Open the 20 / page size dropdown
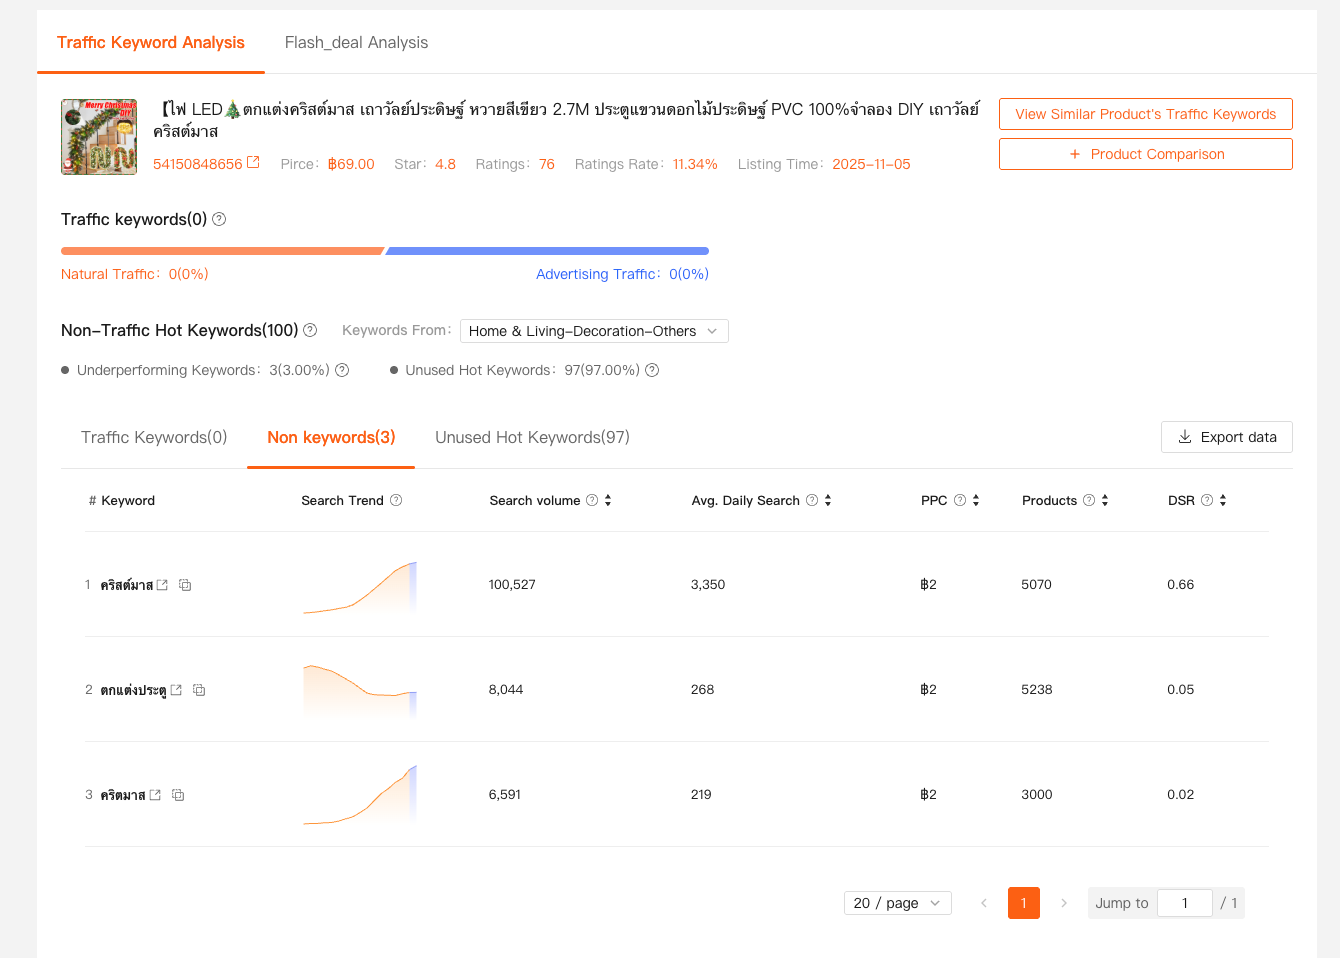Viewport: 1340px width, 958px height. [x=897, y=903]
